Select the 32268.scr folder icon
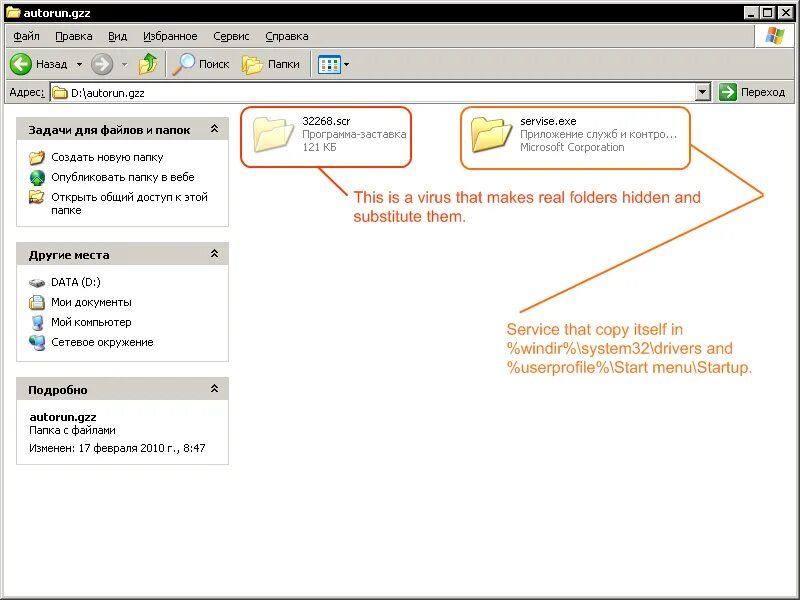Viewport: 800px width, 600px height. [273, 134]
